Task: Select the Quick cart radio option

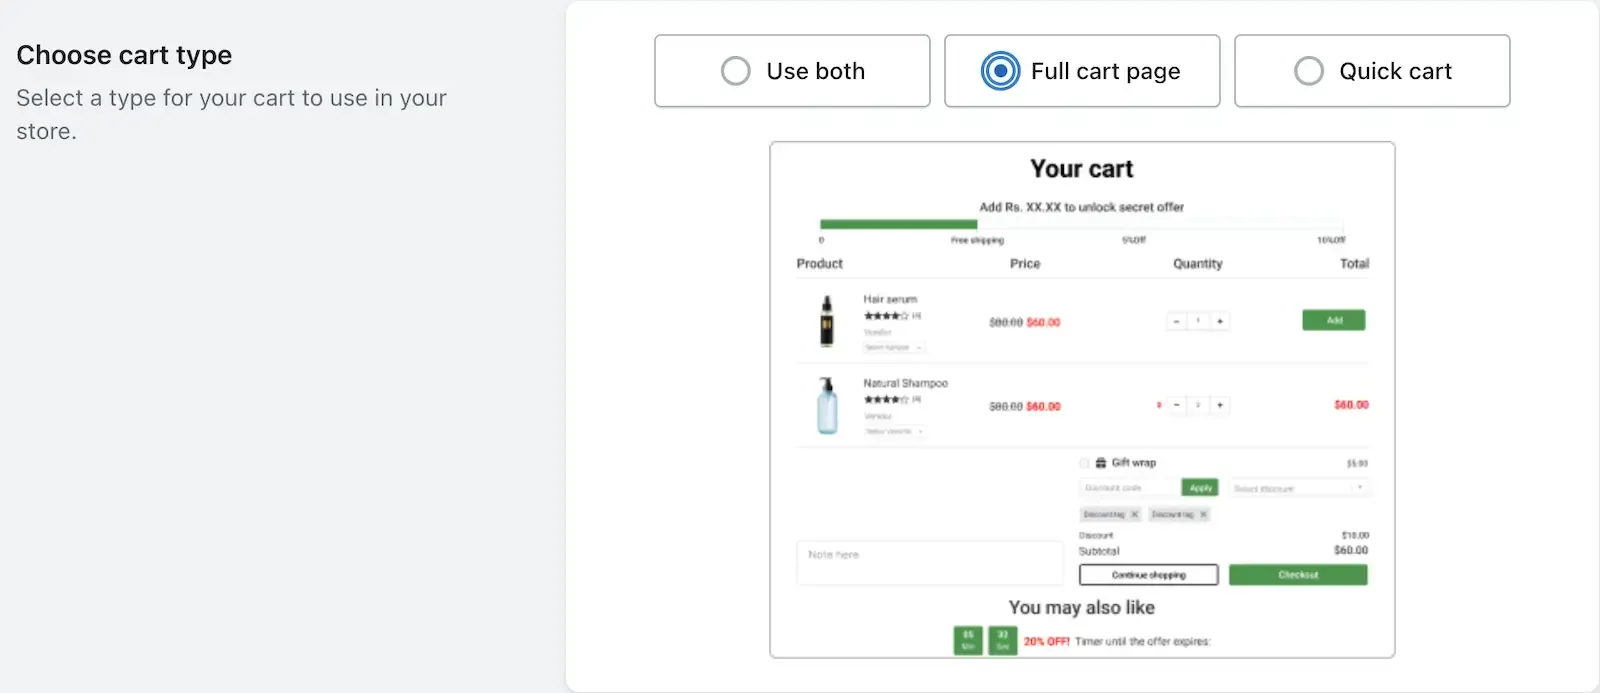Action: (x=1372, y=71)
